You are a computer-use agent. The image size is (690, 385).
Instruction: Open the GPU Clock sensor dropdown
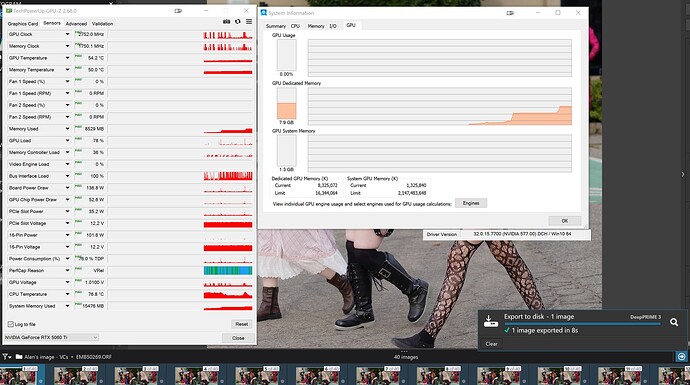(x=67, y=34)
